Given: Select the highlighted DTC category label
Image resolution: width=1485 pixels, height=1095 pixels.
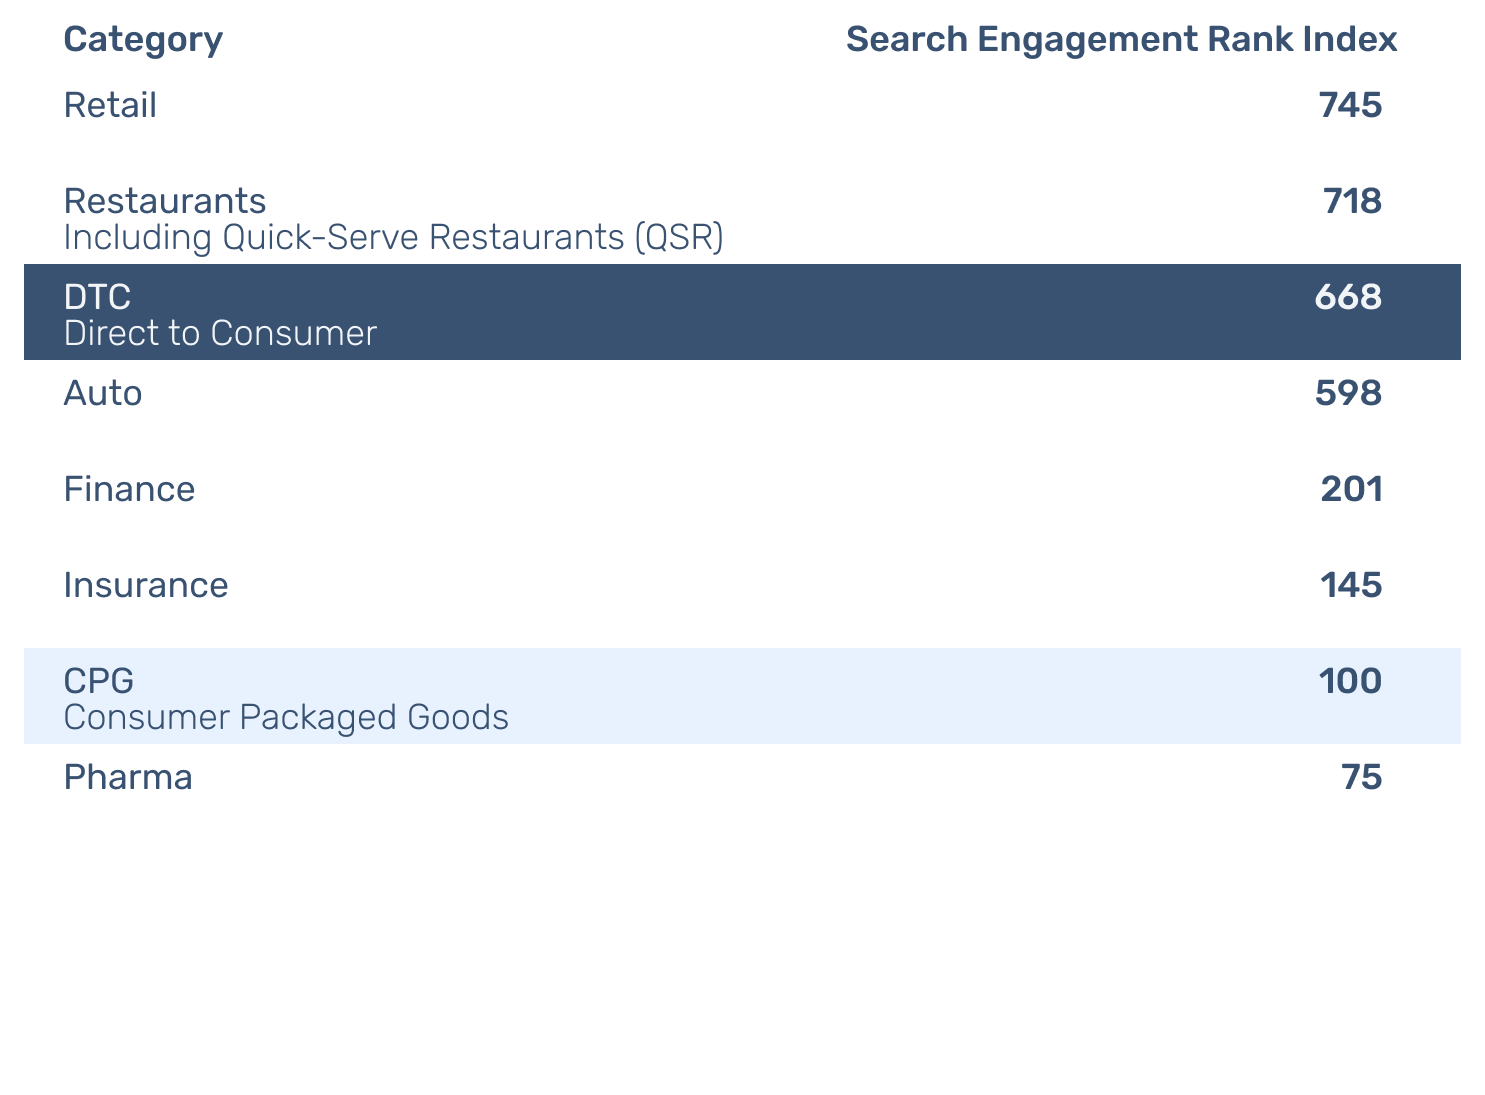Looking at the screenshot, I should [x=97, y=297].
